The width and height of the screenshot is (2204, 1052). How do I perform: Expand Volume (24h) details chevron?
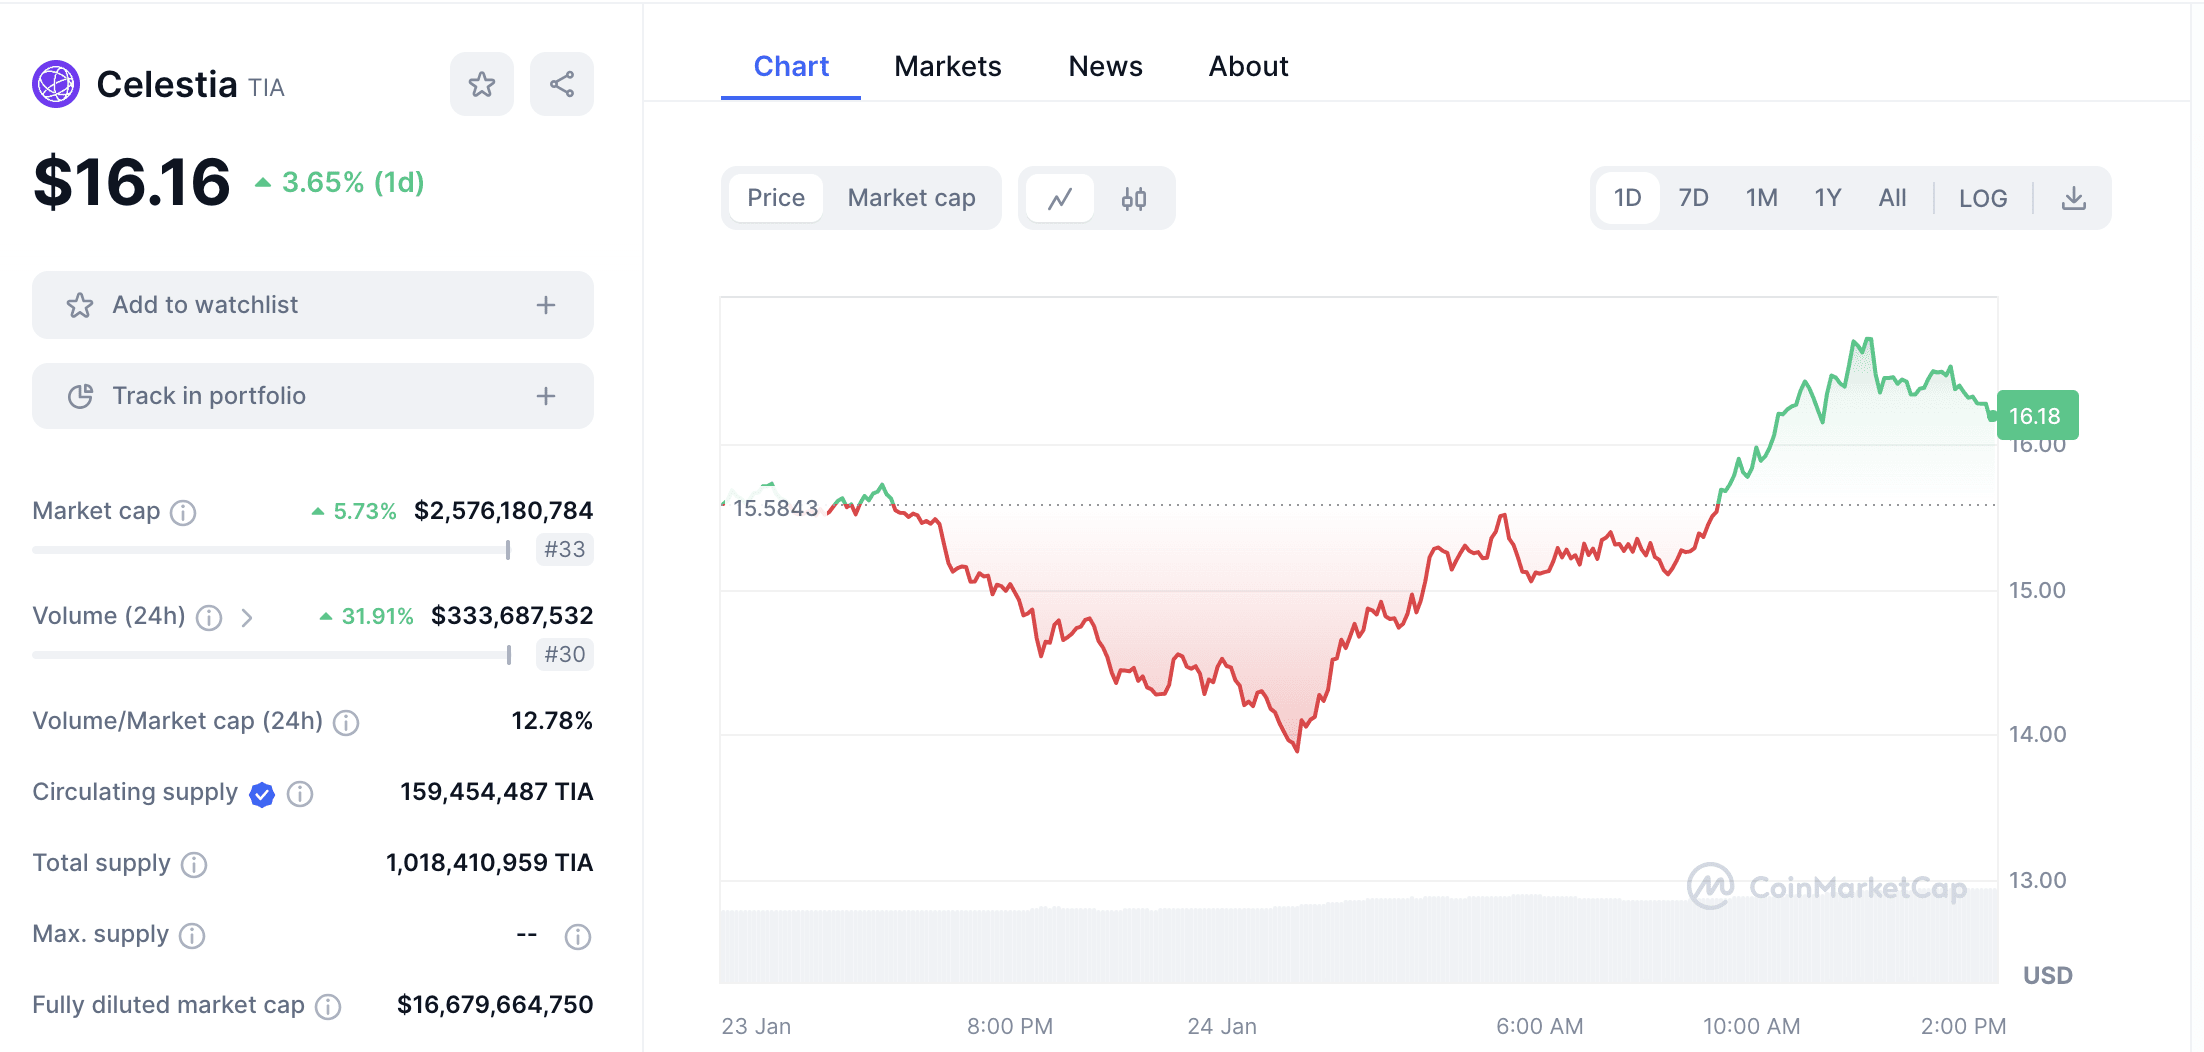[x=247, y=618]
